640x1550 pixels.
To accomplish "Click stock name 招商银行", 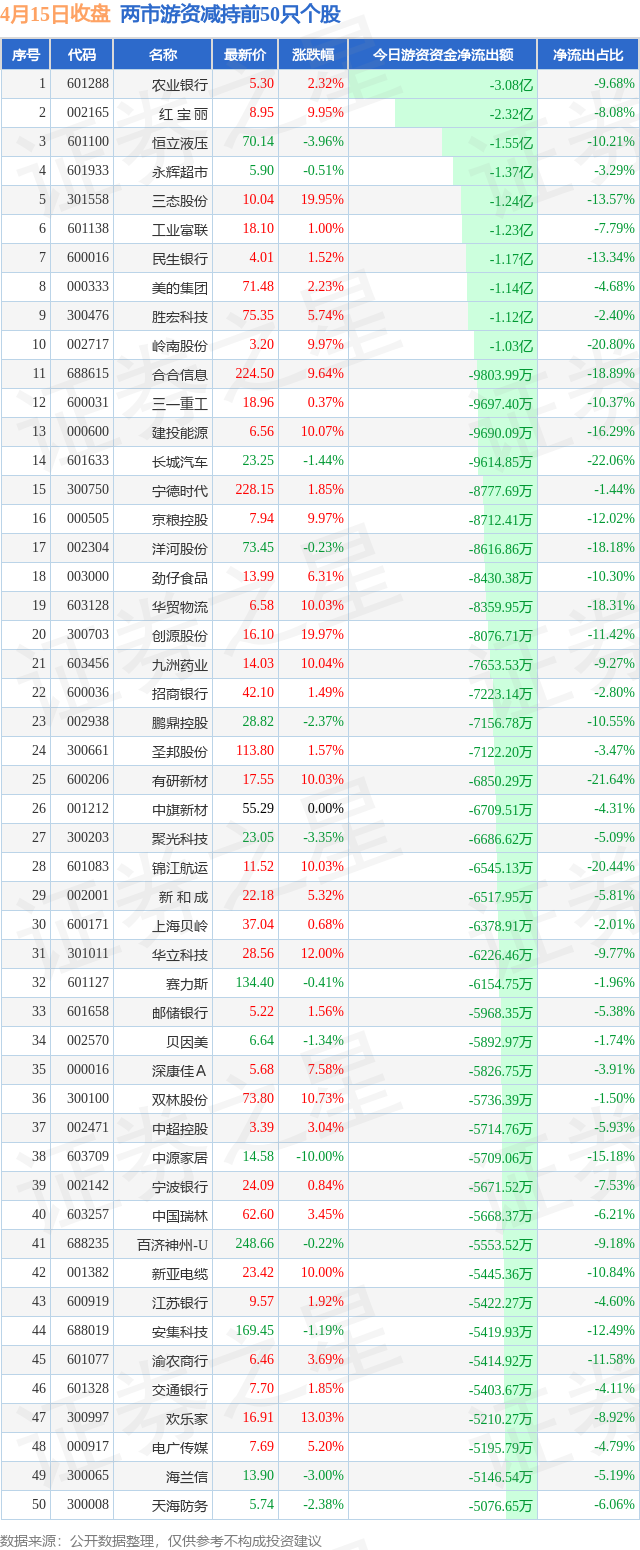I will (180, 693).
